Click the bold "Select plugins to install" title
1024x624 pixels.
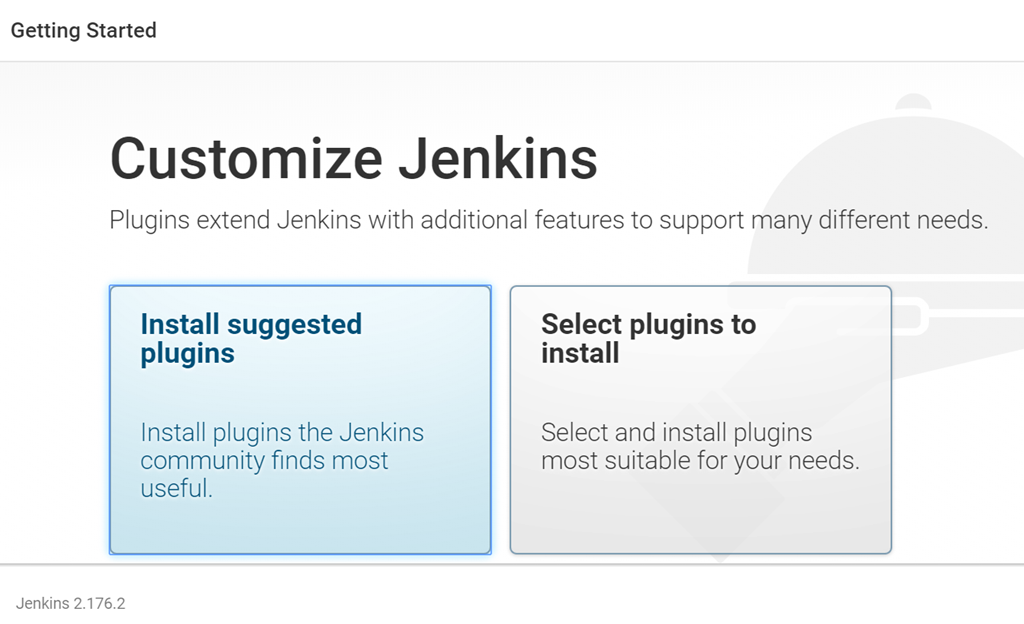[x=648, y=338]
